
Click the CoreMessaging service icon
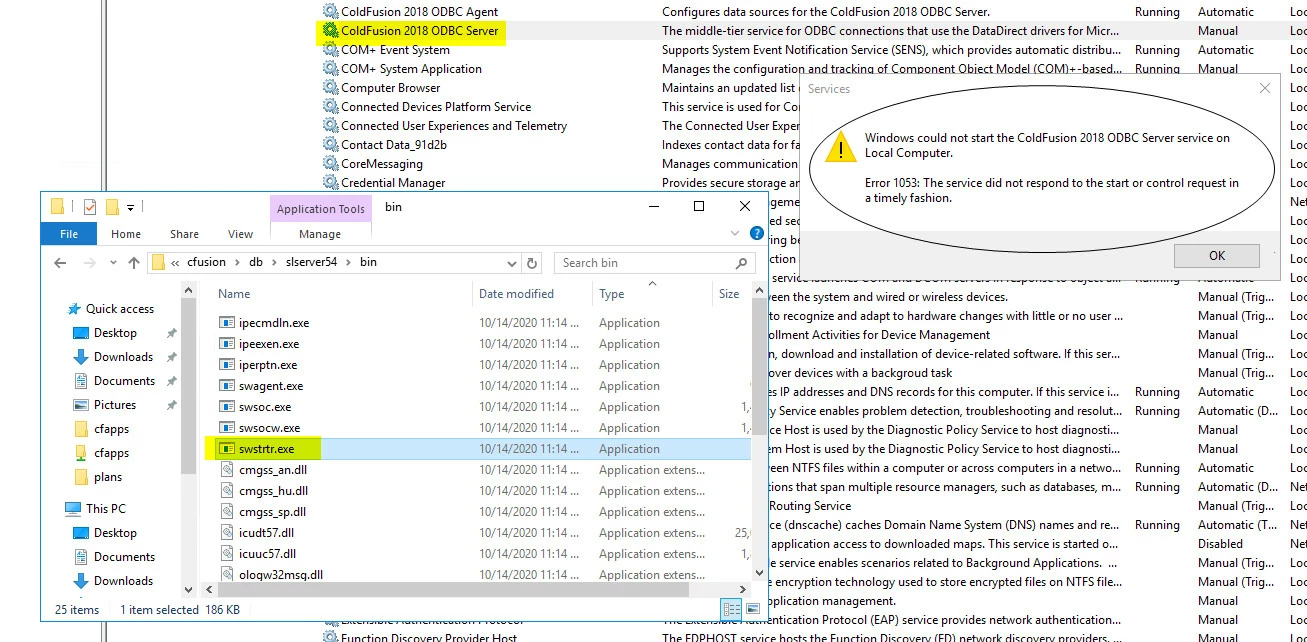[331, 164]
